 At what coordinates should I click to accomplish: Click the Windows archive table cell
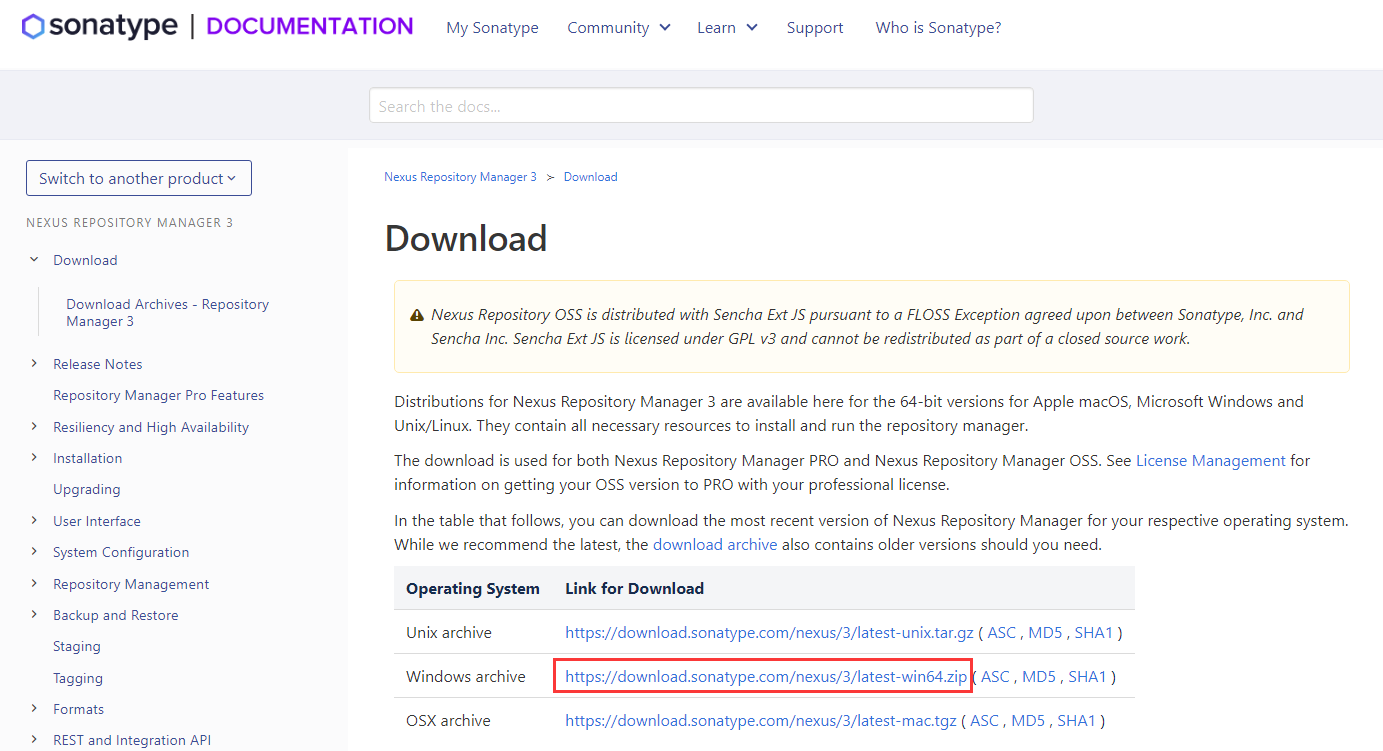(466, 677)
